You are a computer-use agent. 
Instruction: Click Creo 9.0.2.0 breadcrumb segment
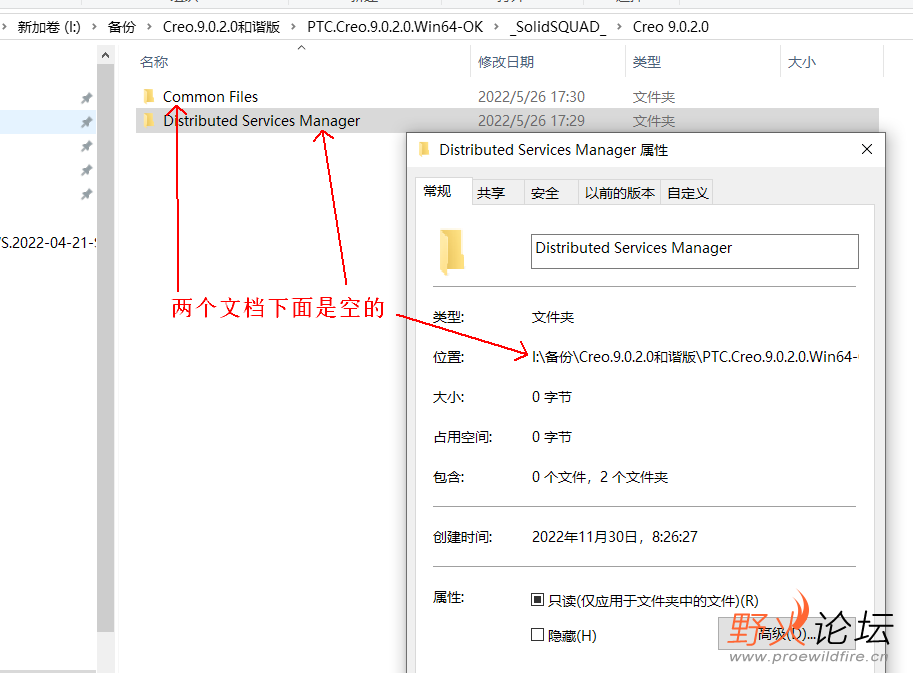(671, 27)
